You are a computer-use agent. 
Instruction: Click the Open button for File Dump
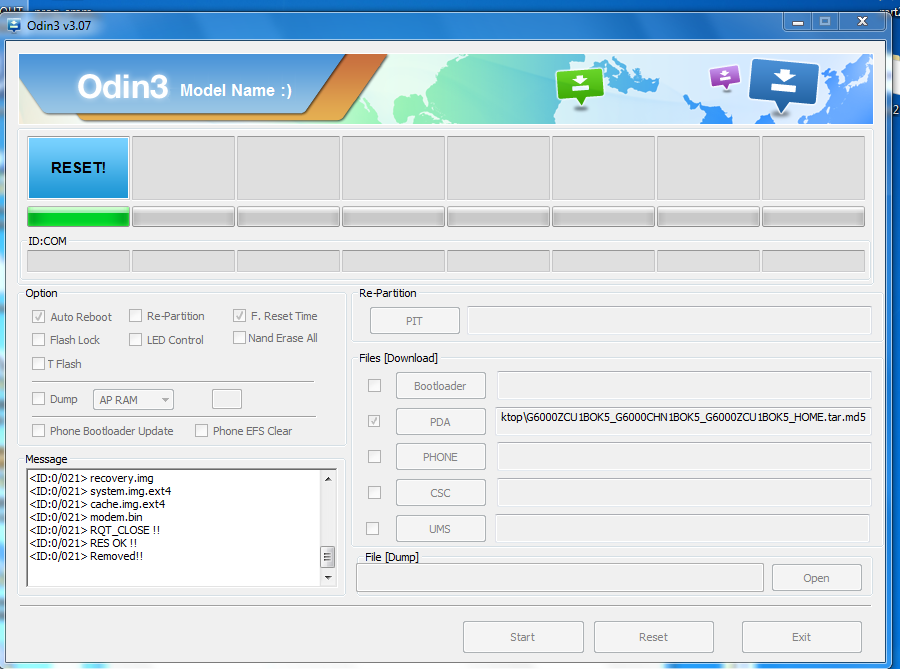click(816, 578)
